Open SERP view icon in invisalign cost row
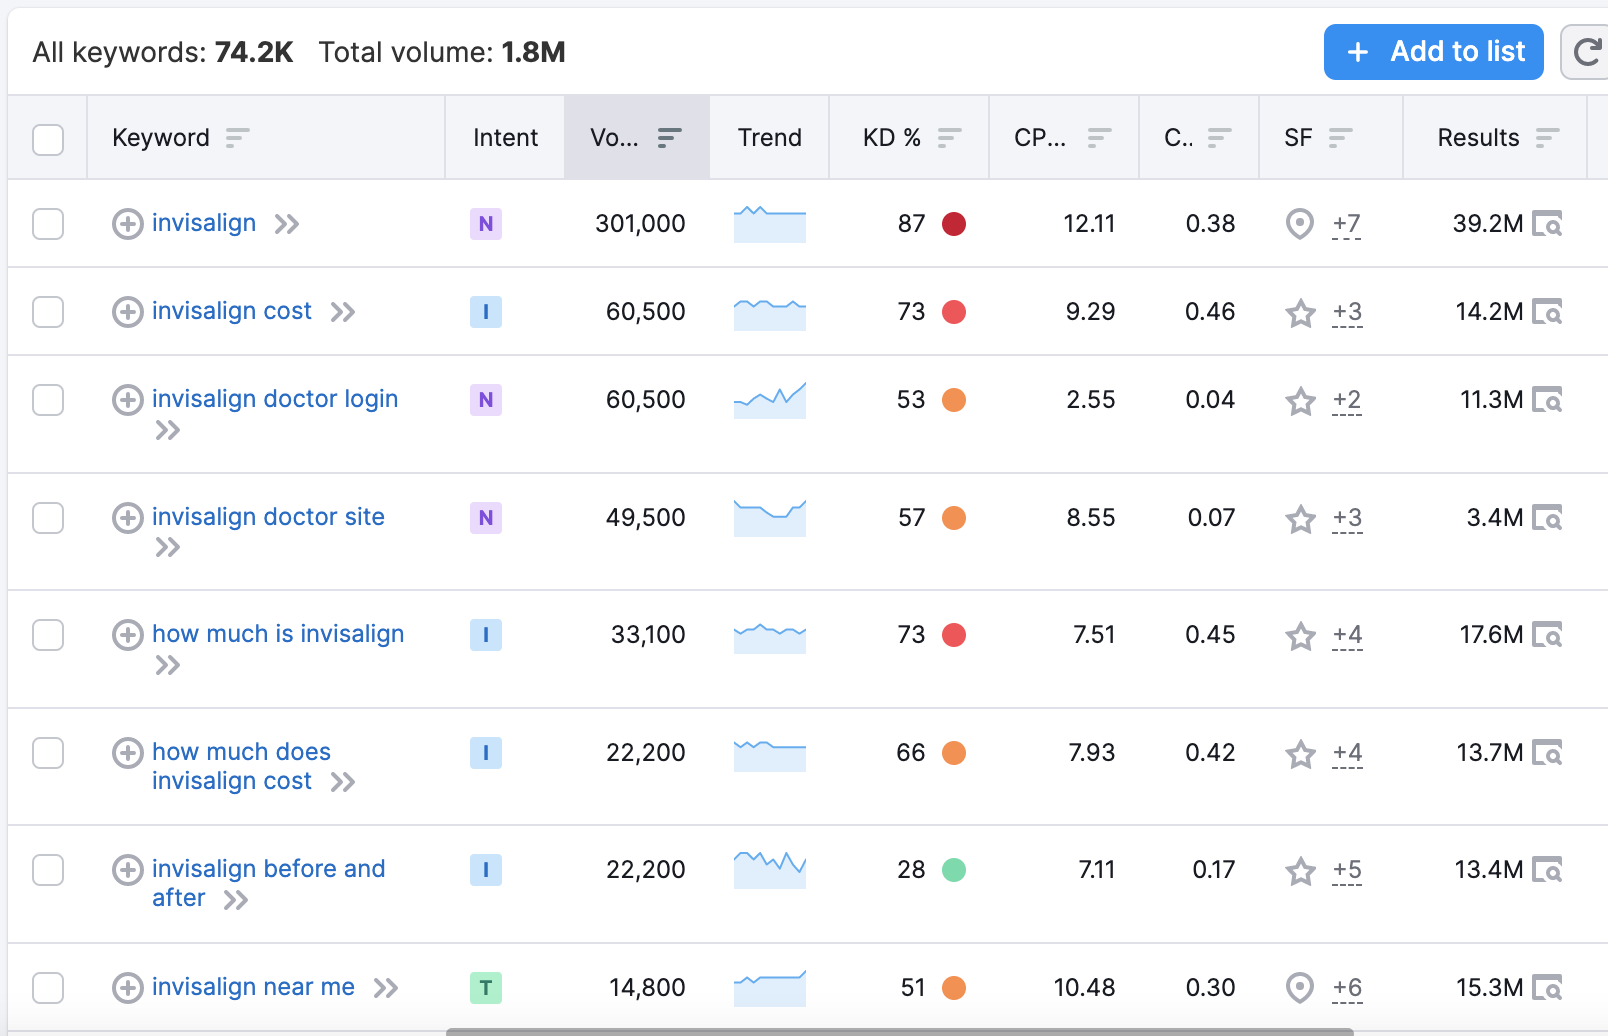Screen dimensions: 1608x1036 1547,312
